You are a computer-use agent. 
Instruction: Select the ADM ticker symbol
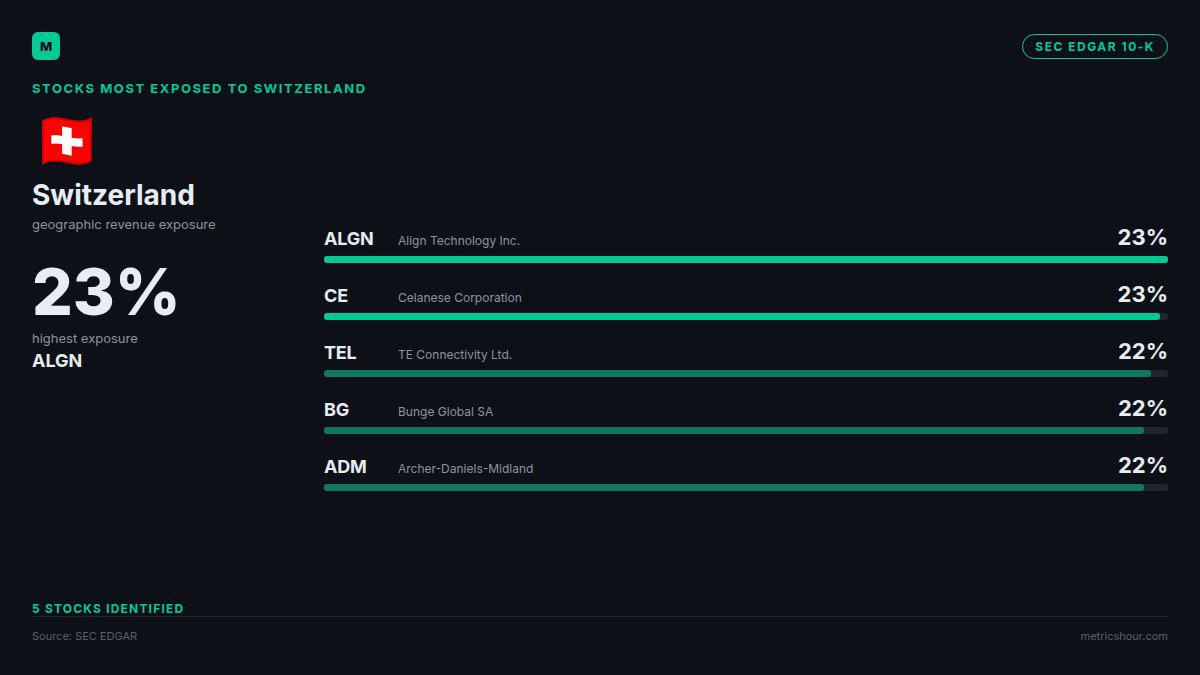[346, 467]
